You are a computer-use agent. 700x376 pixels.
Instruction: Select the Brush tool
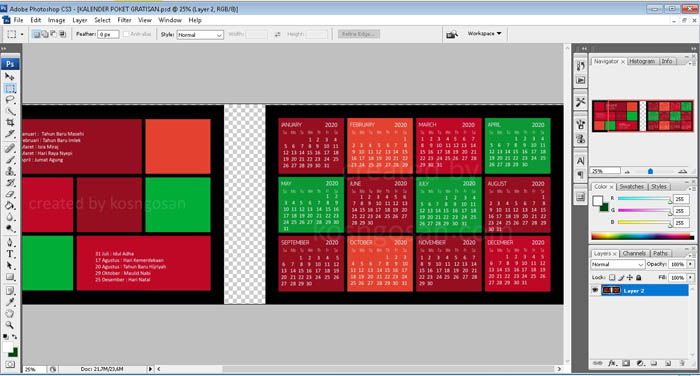pyautogui.click(x=10, y=159)
